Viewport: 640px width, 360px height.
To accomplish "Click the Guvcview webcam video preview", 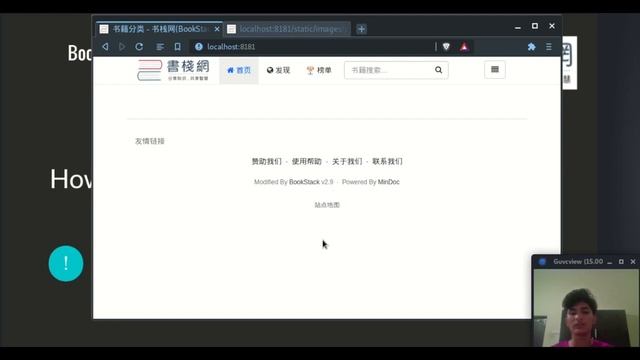I will [586, 308].
